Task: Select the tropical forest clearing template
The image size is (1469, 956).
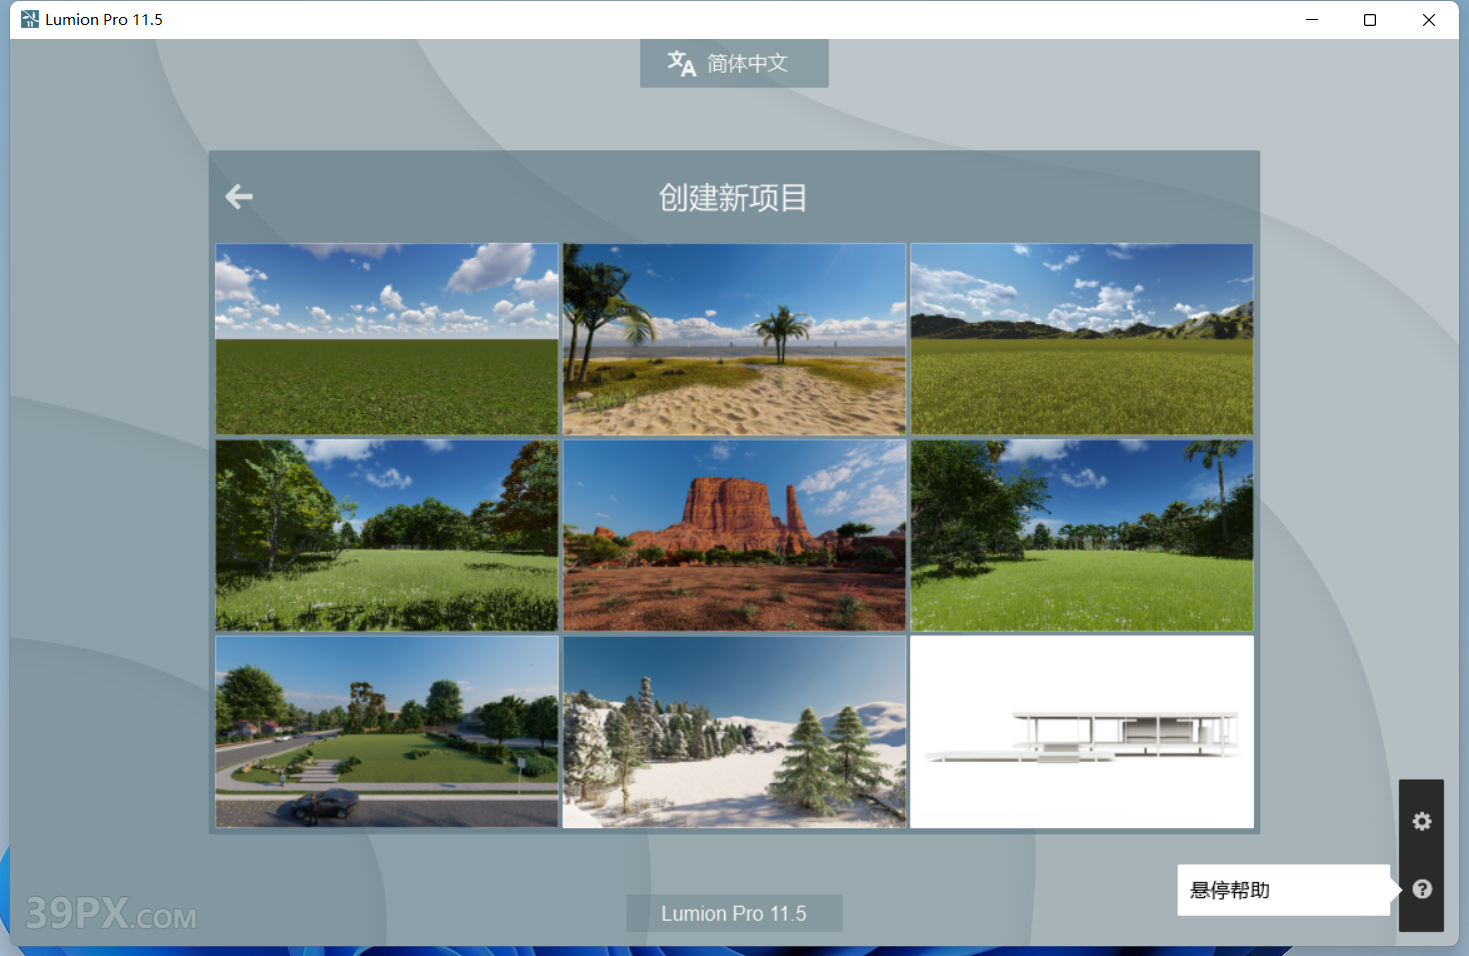Action: (1081, 535)
